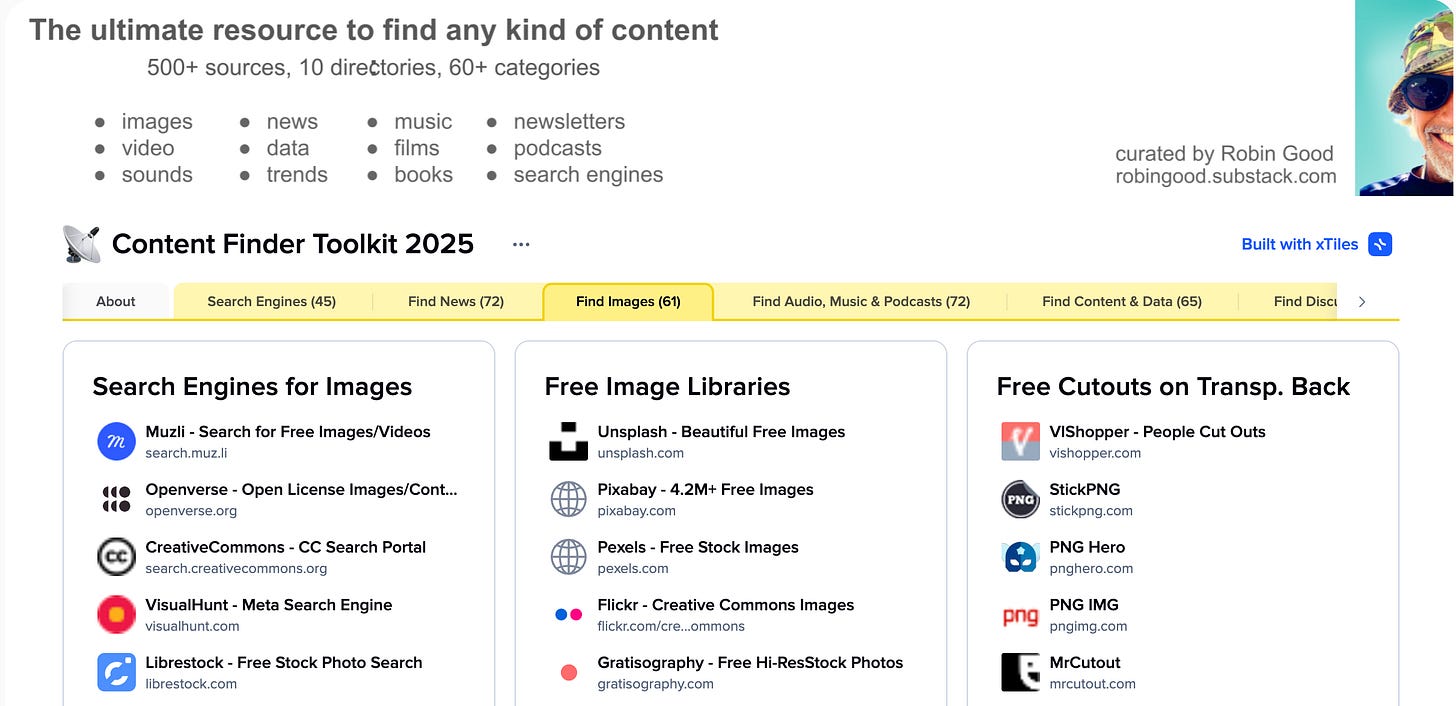This screenshot has width=1456, height=706.
Task: Click the search.muz.li URL text
Action: (187, 453)
